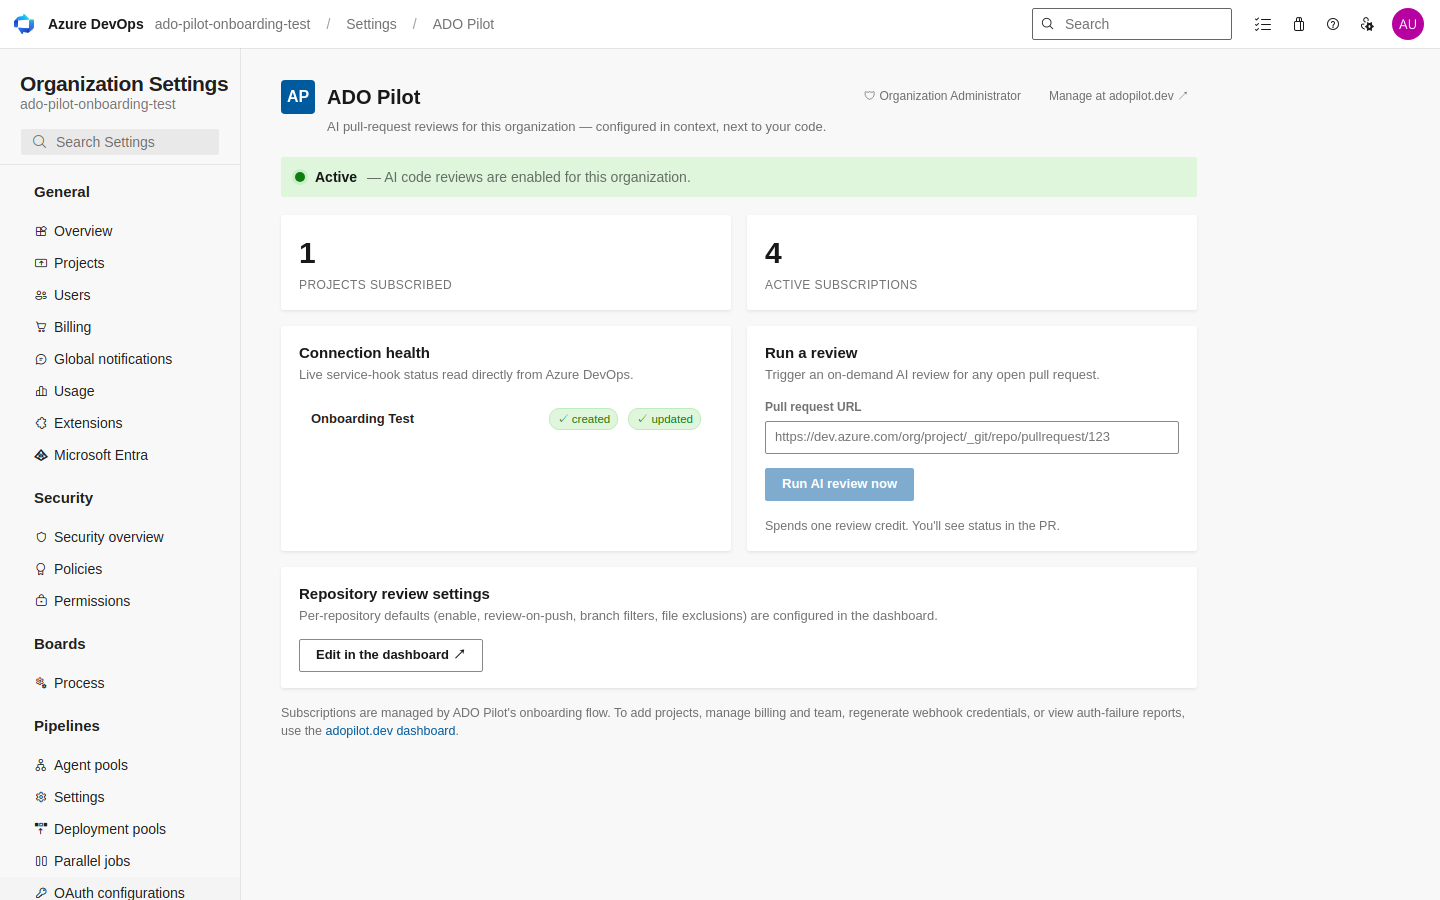Screen dimensions: 1440x900
Task: Click the 'created' status badge
Action: click(x=583, y=419)
